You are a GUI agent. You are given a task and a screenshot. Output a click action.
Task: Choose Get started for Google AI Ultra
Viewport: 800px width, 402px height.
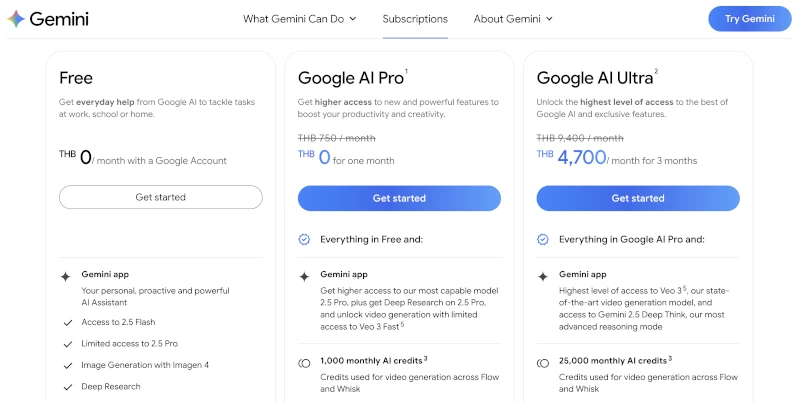coord(638,198)
